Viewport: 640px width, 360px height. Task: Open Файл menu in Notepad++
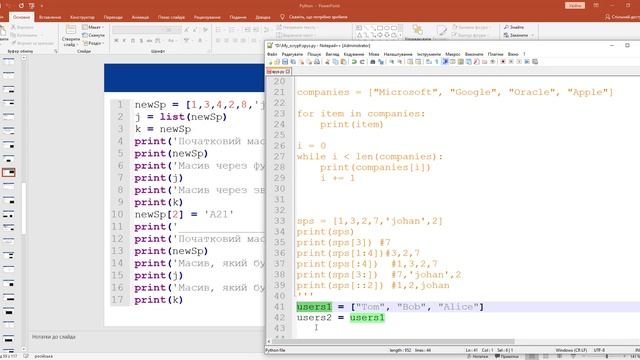point(272,54)
